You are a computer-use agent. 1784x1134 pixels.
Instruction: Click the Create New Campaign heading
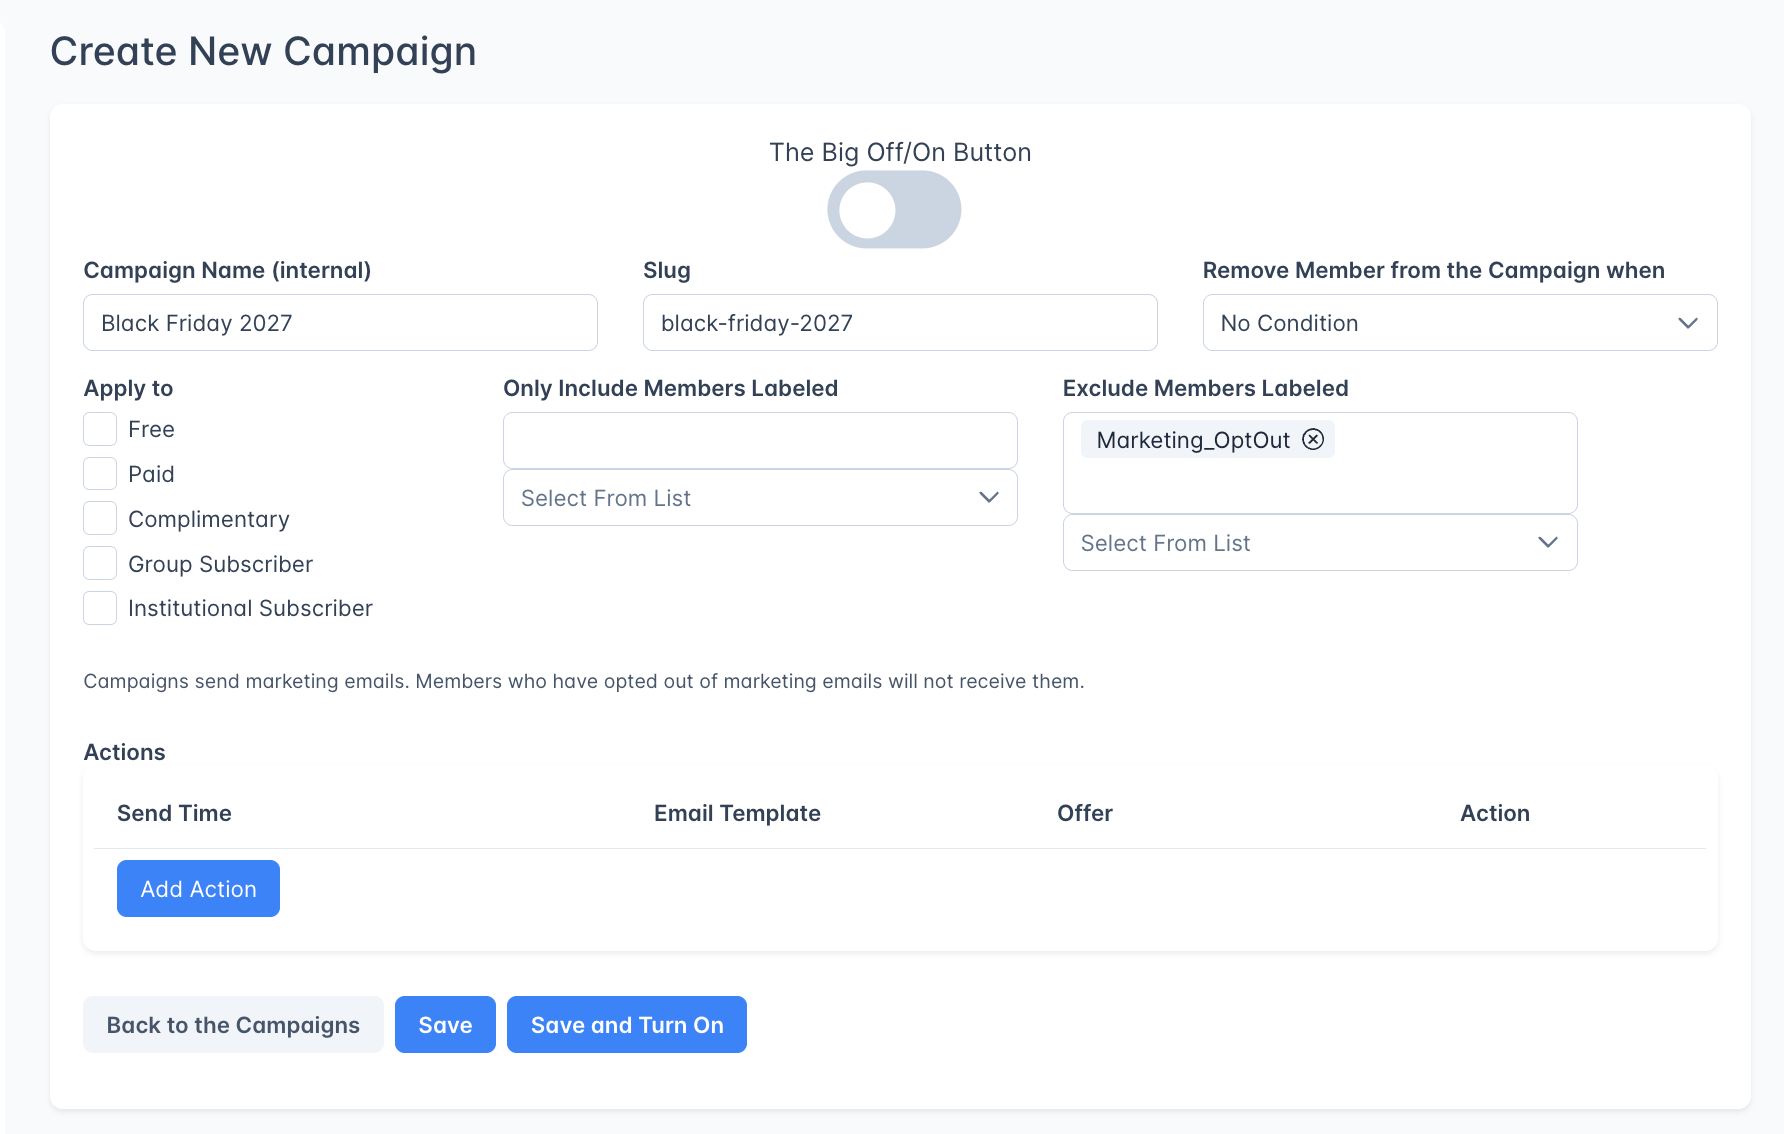[263, 51]
